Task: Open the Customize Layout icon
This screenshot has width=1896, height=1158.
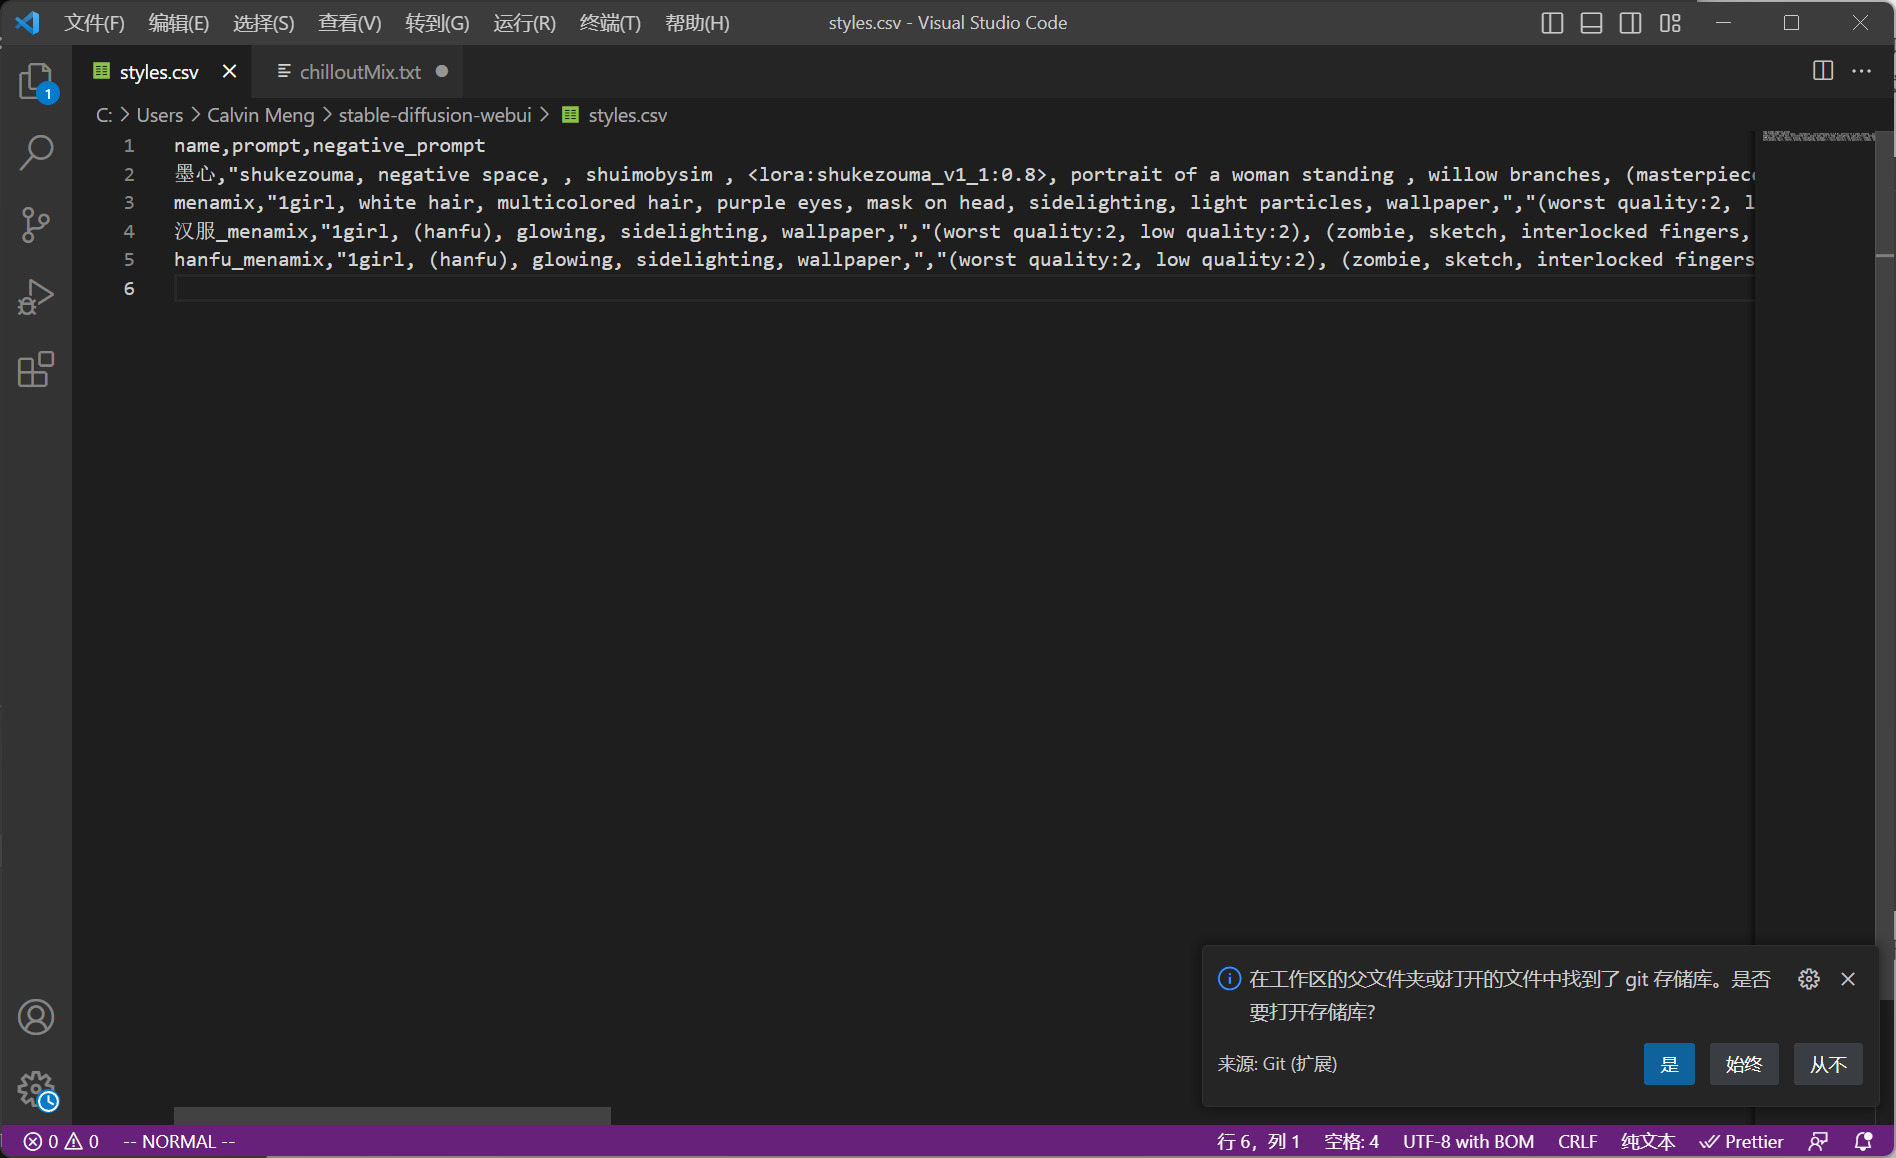Action: coord(1670,23)
